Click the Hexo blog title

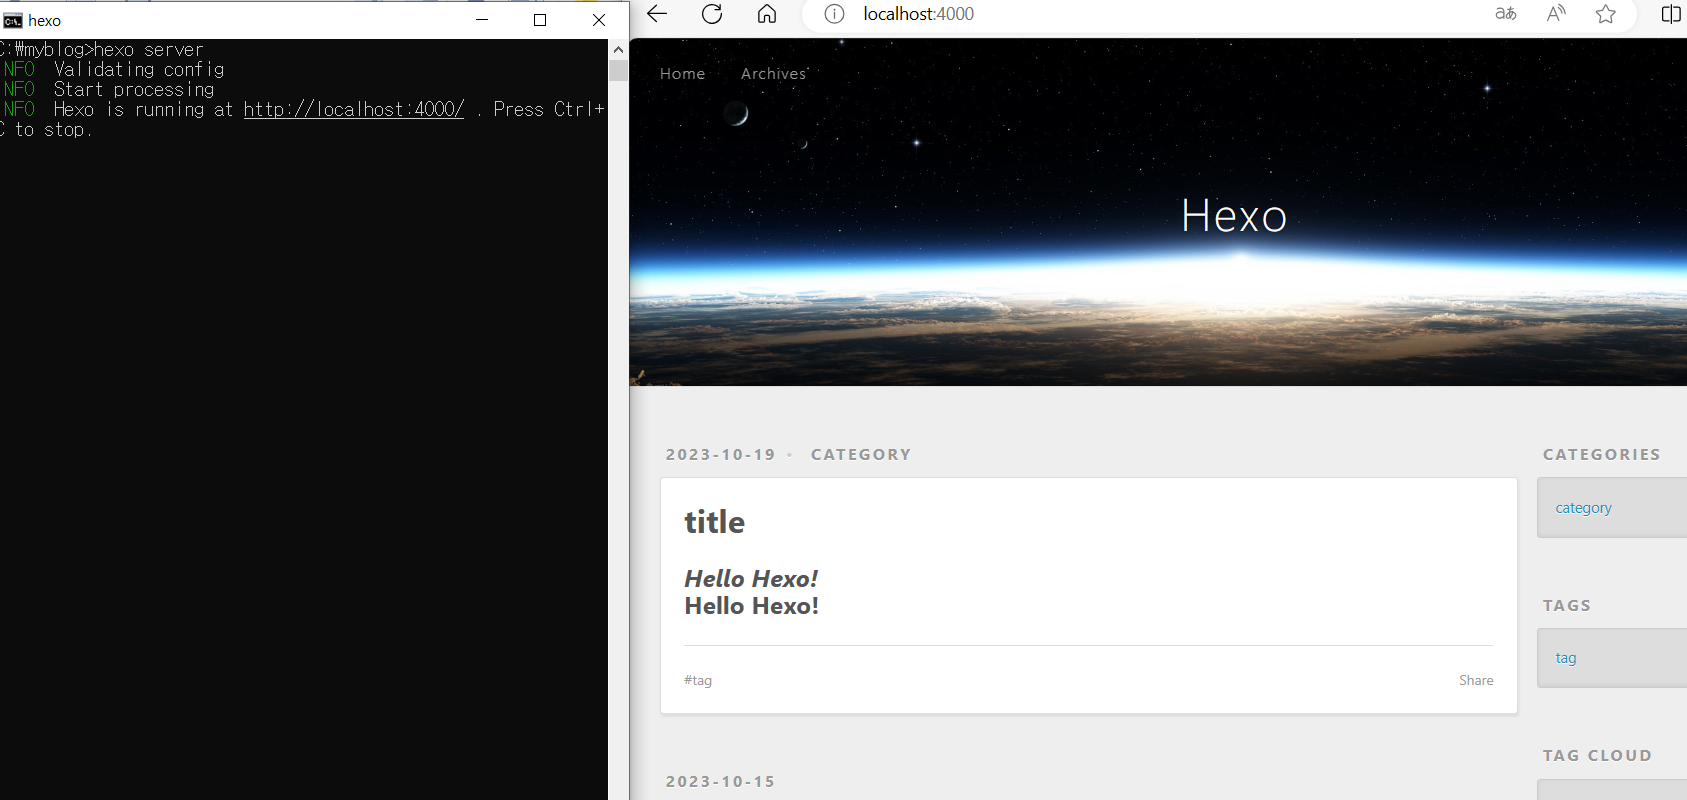click(x=1234, y=216)
